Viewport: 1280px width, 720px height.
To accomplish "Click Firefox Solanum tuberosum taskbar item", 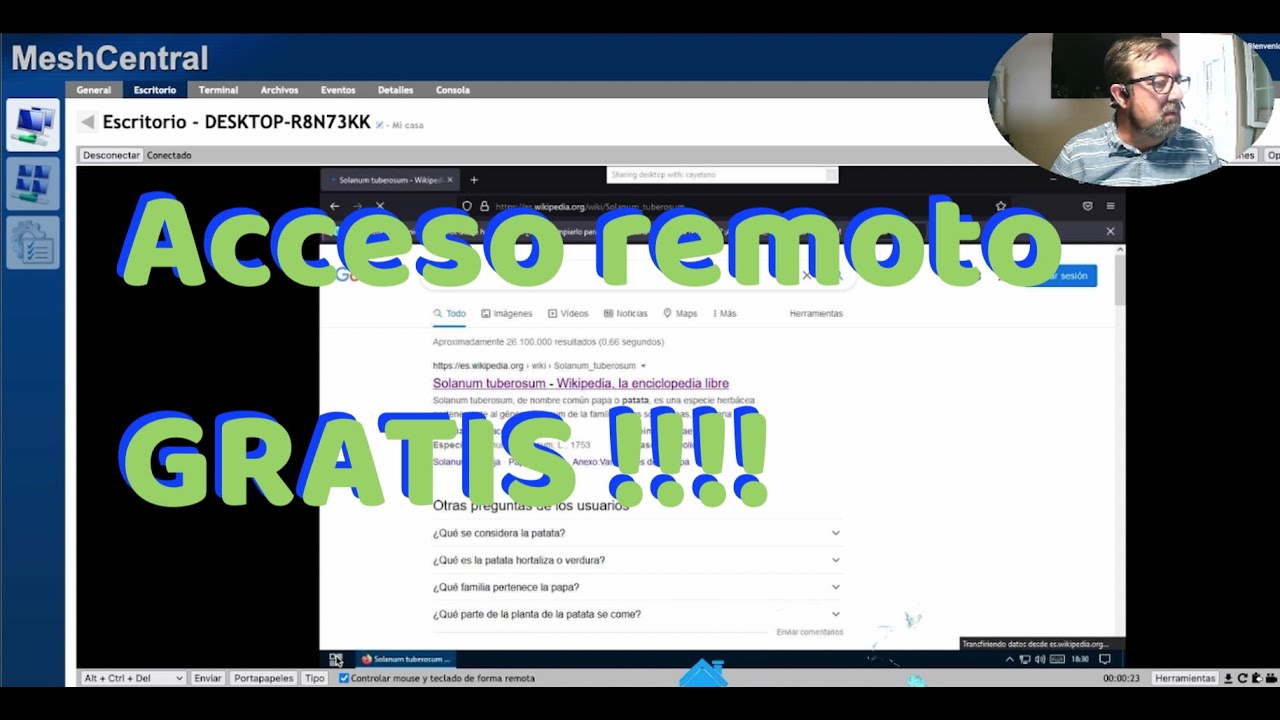I will click(406, 659).
